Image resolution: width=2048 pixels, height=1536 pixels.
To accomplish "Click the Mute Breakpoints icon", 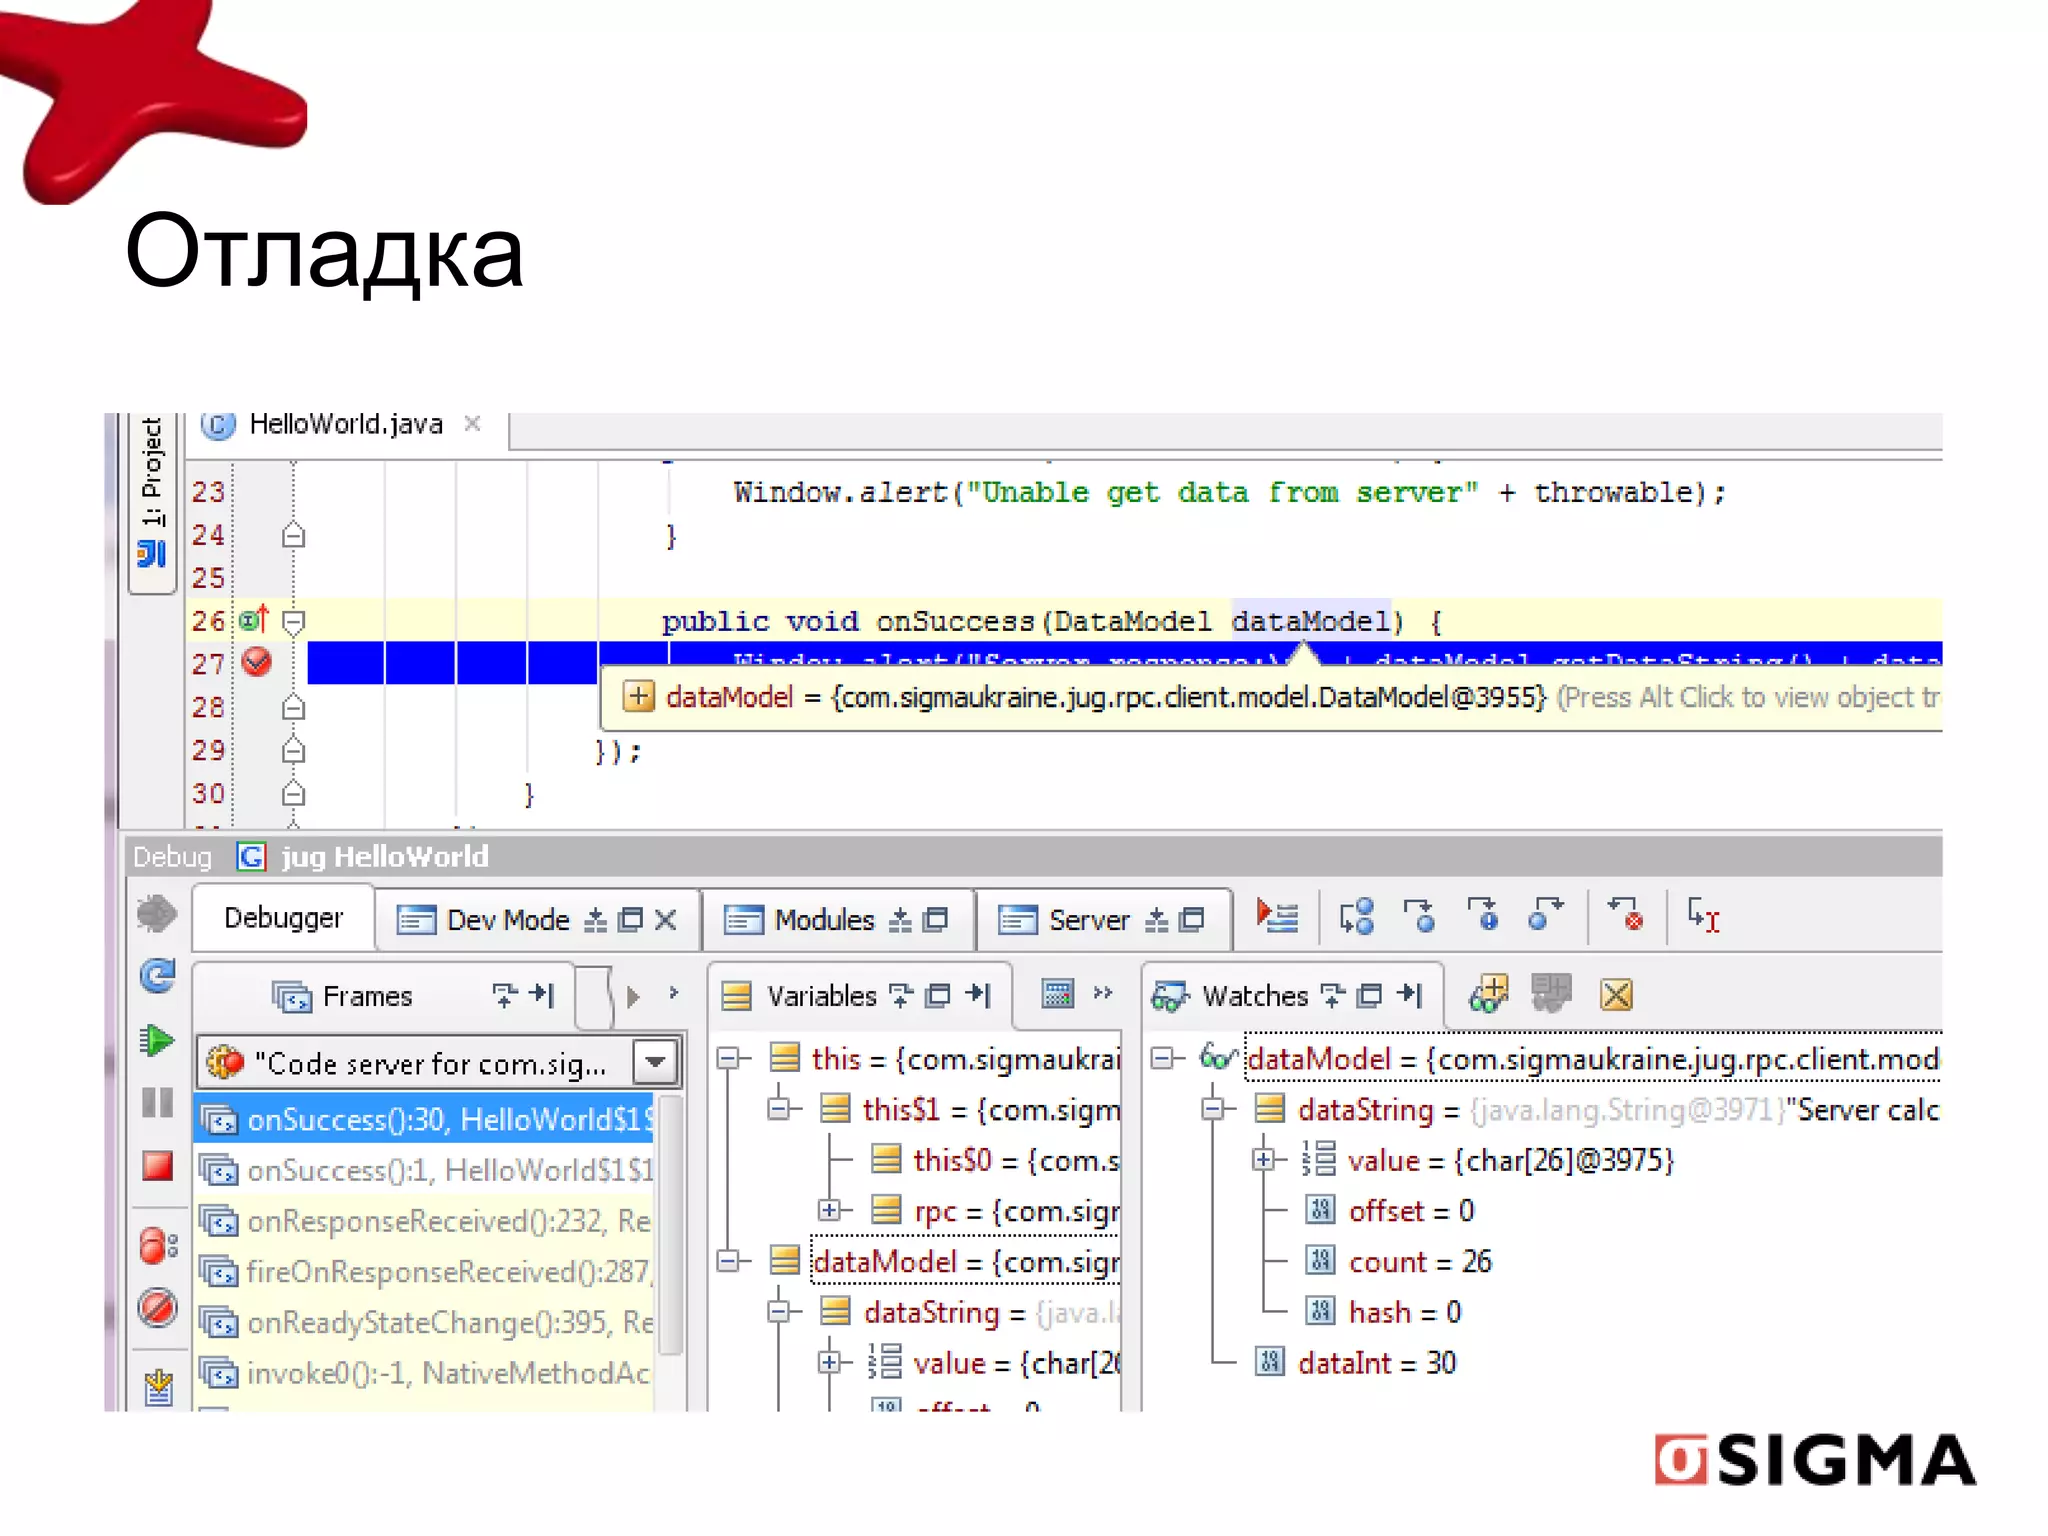I will (158, 1307).
